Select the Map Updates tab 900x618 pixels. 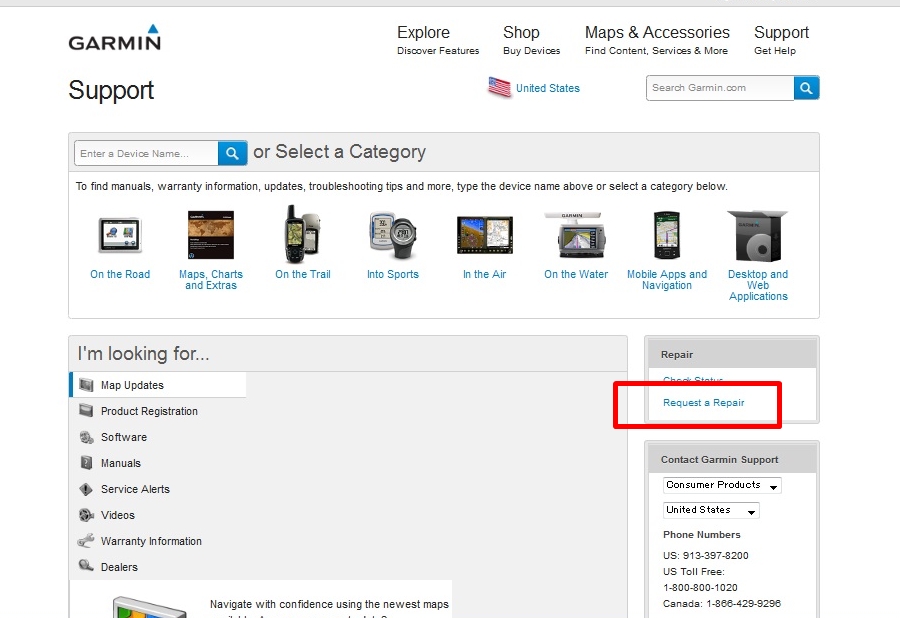tap(158, 385)
